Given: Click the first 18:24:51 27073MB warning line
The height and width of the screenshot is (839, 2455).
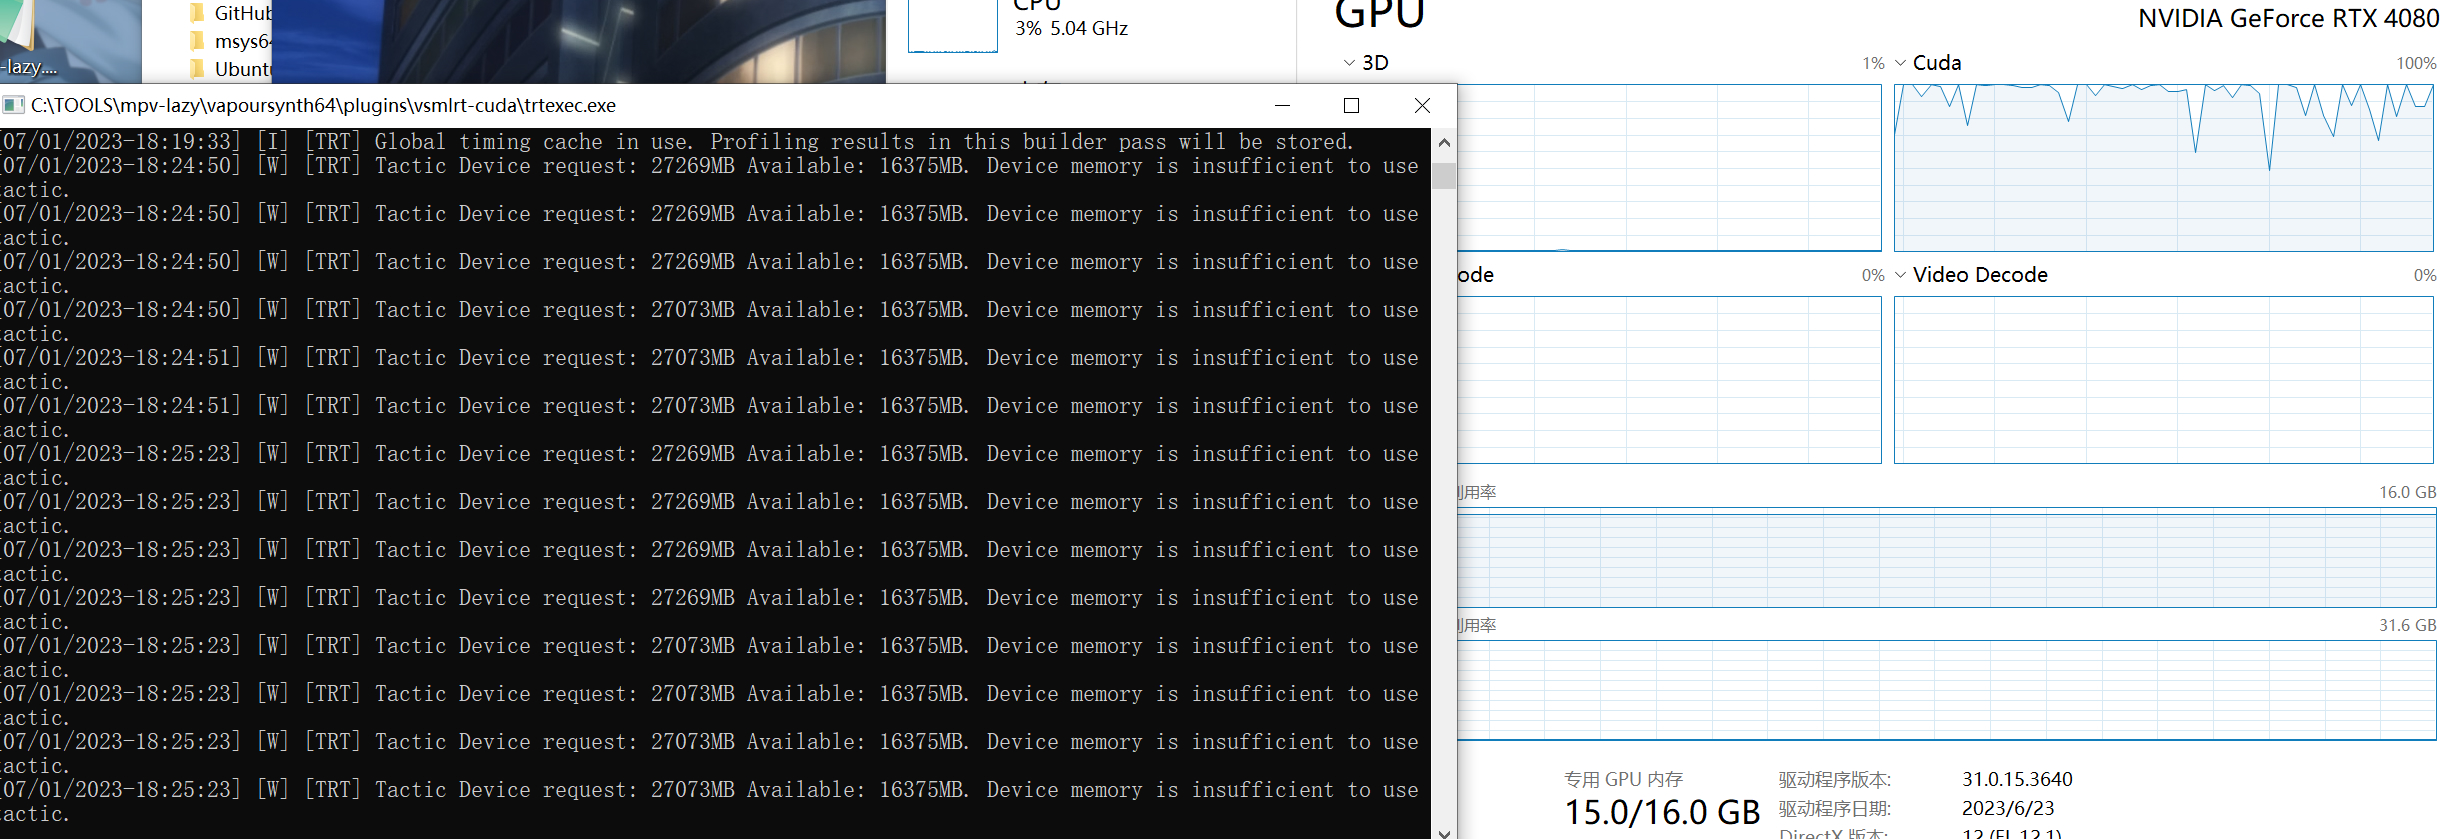Looking at the screenshot, I should click(710, 370).
